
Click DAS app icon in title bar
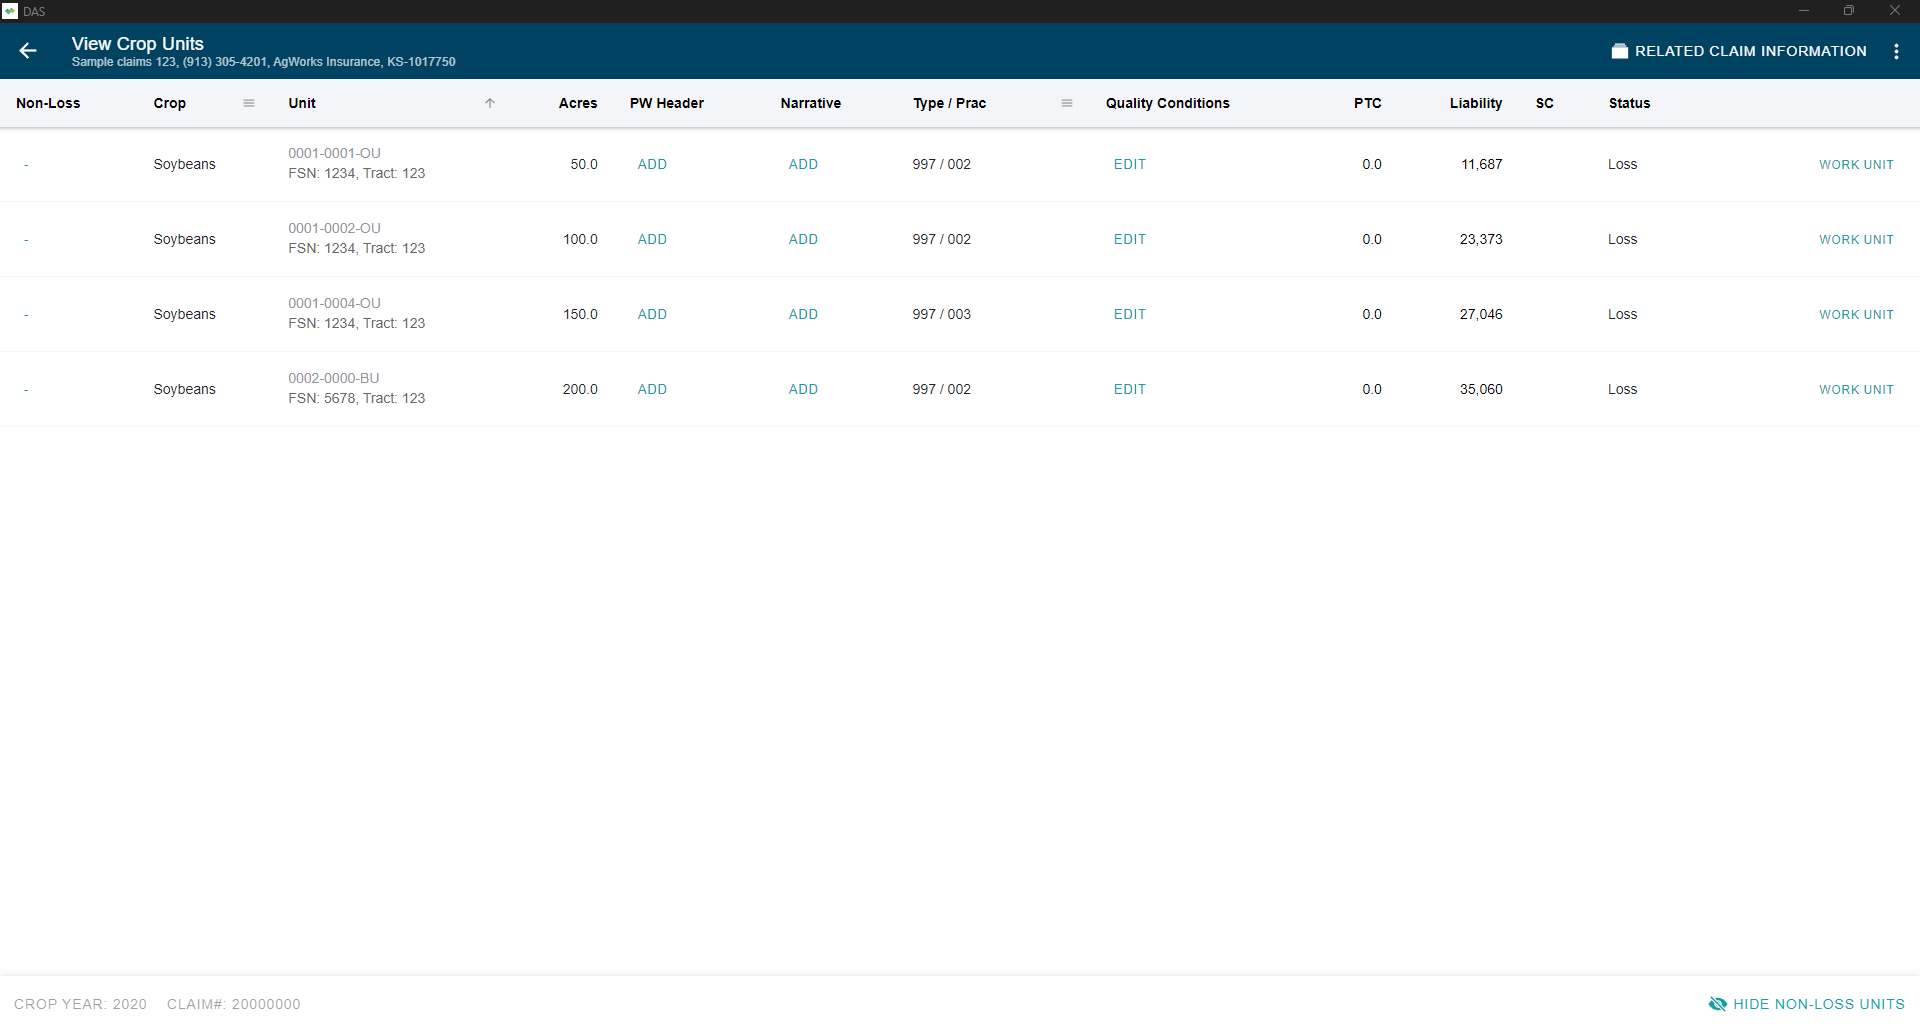tap(10, 11)
